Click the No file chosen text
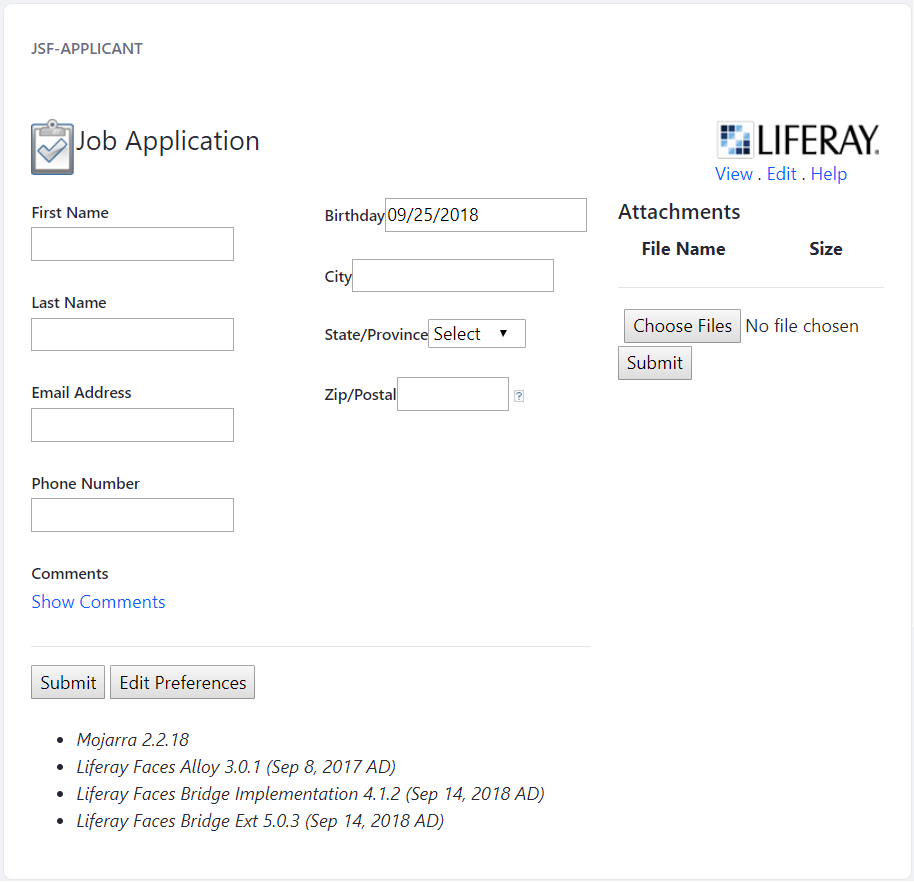This screenshot has height=883, width=914. point(801,326)
